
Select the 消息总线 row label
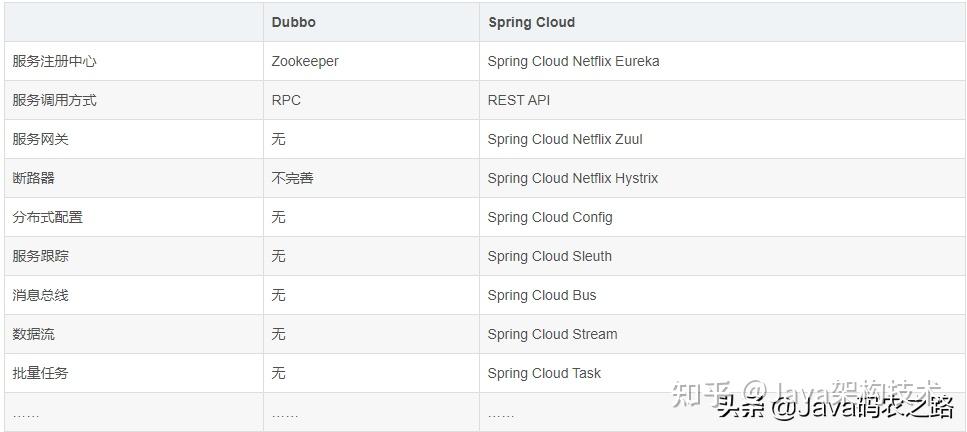(x=41, y=295)
